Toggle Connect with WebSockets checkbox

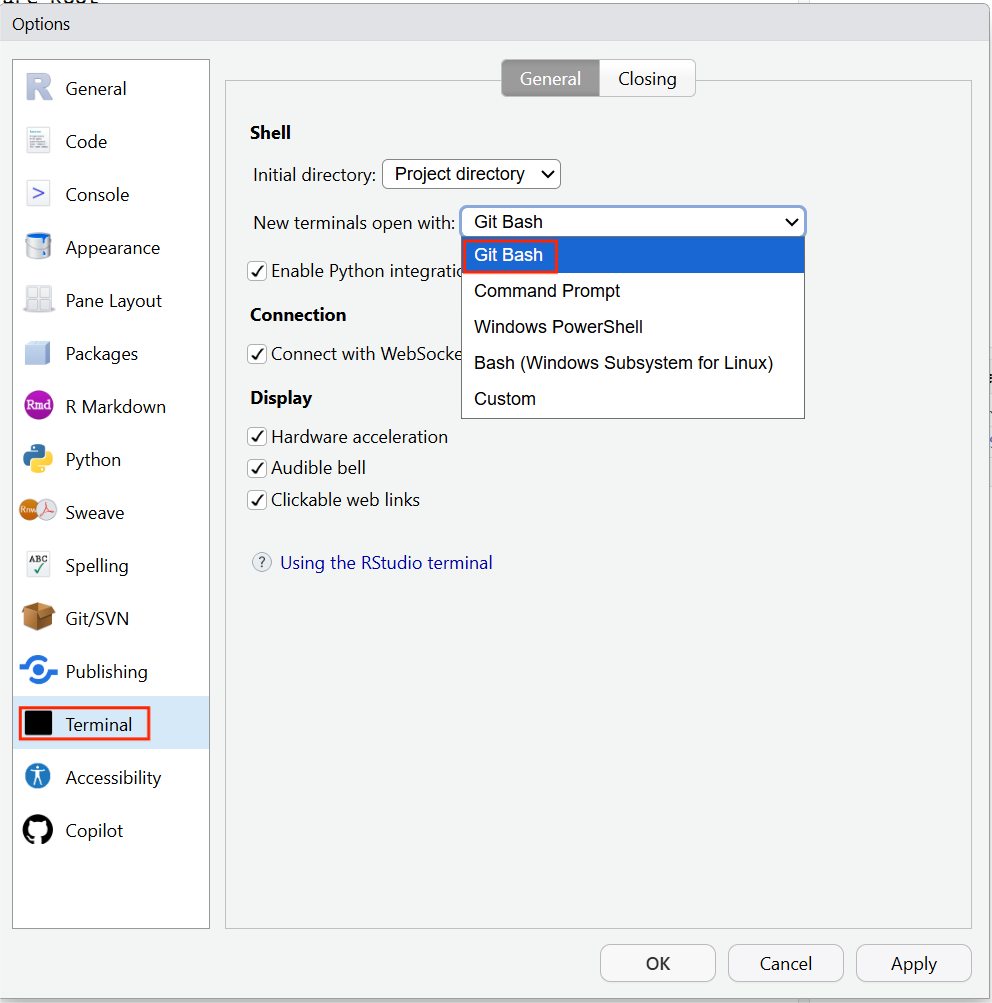(x=257, y=354)
